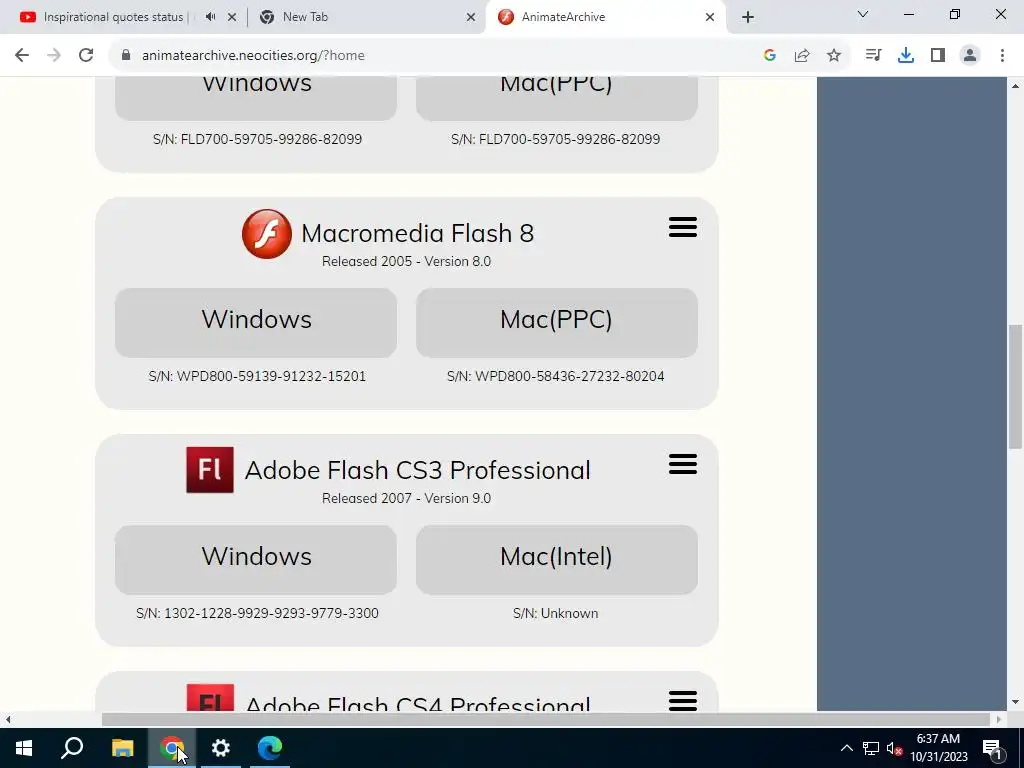Click the Chrome icon in taskbar
Screen dimensions: 1024x768
[172, 748]
